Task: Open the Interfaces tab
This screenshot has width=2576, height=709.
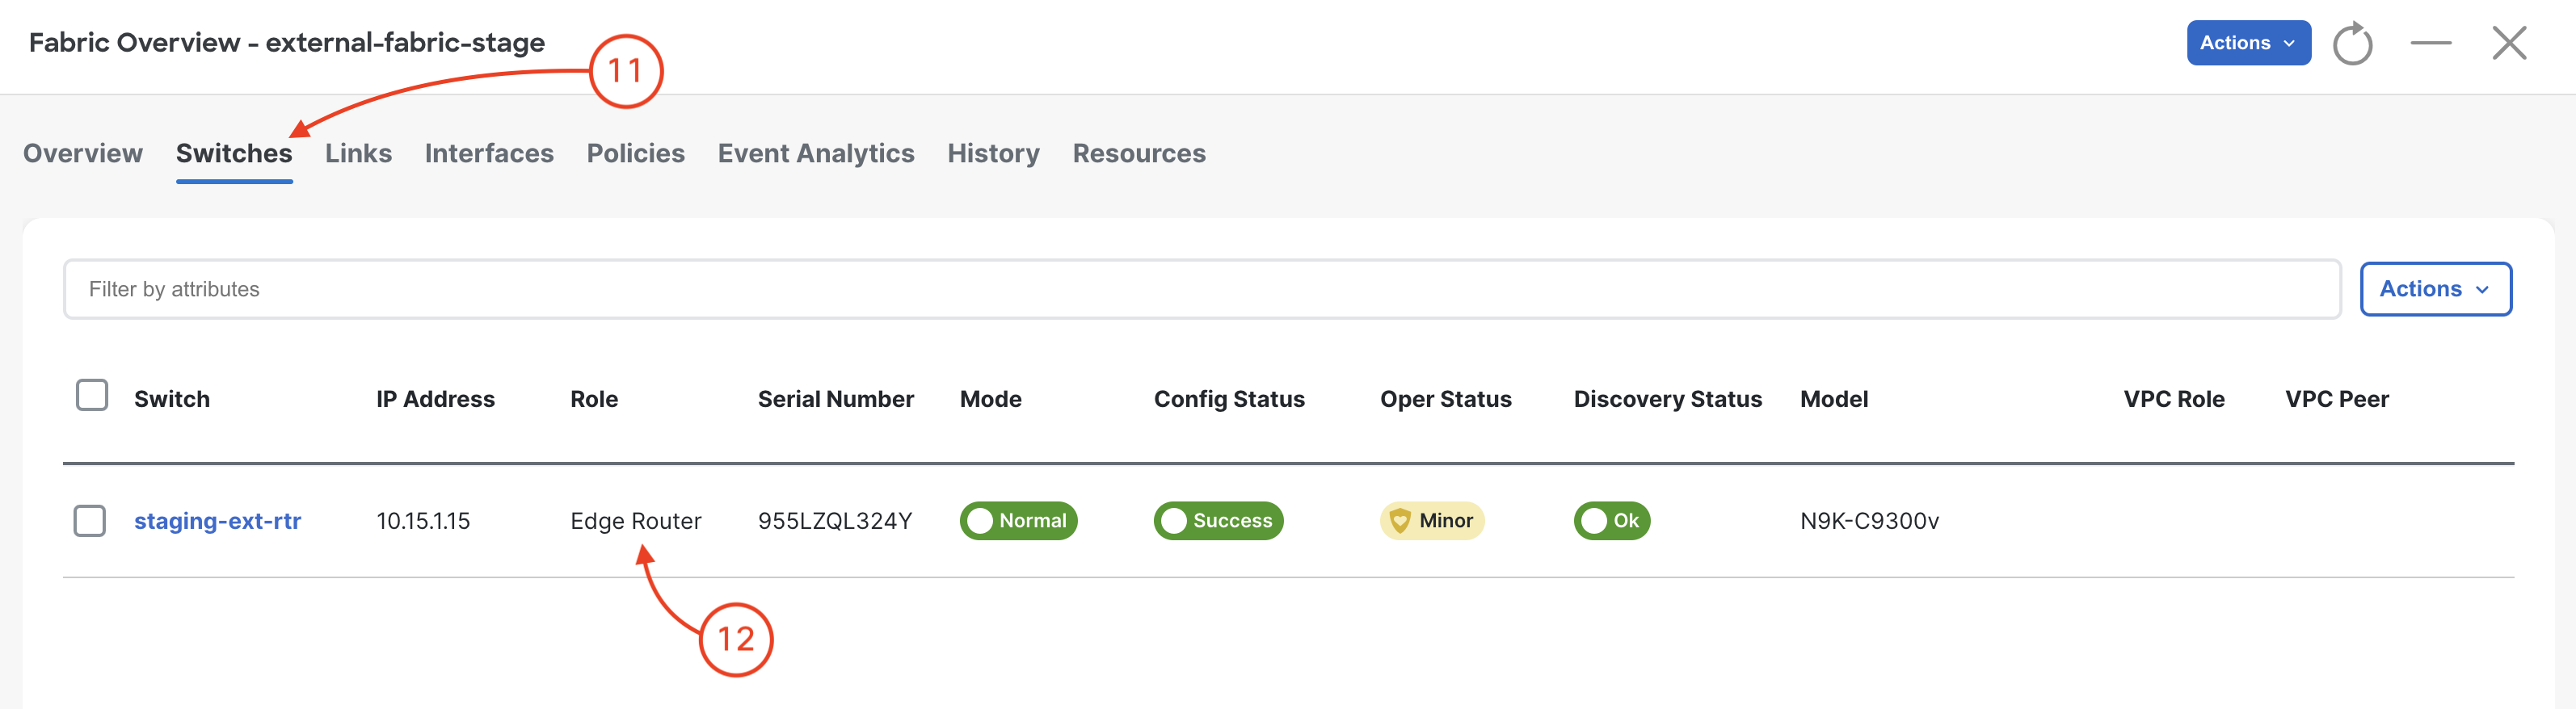Action: pos(489,153)
